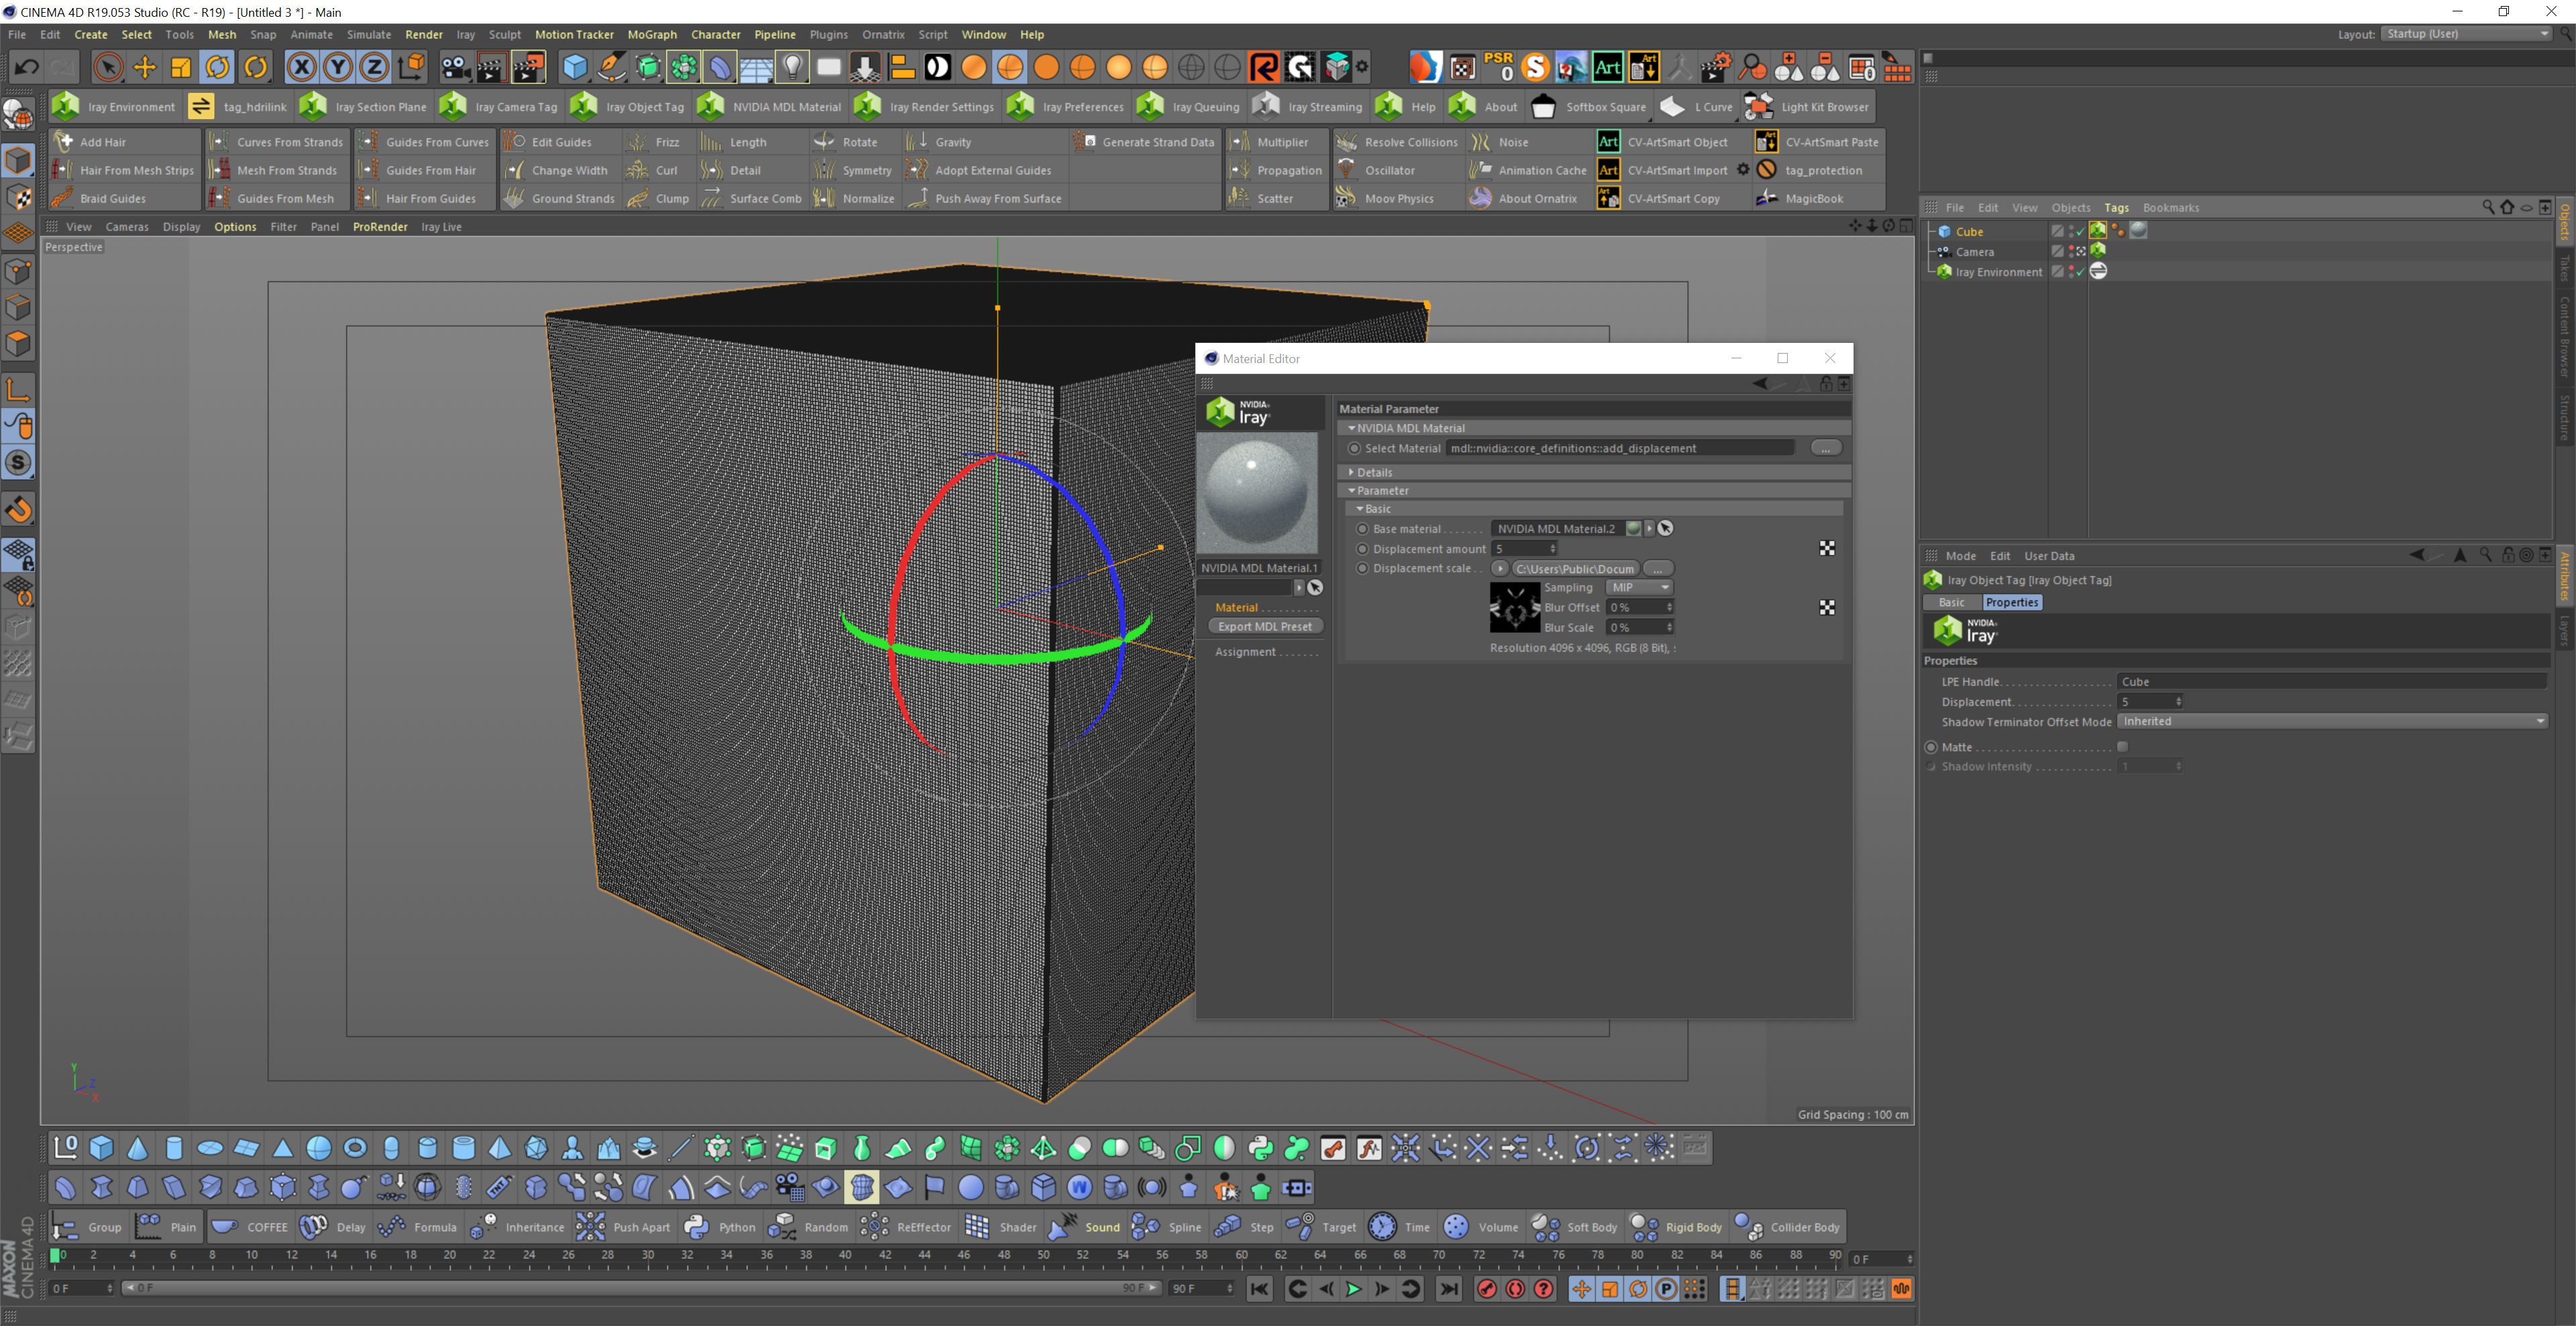Click the Softbox Square icon
Screen dimensions: 2576x1326
[1543, 106]
